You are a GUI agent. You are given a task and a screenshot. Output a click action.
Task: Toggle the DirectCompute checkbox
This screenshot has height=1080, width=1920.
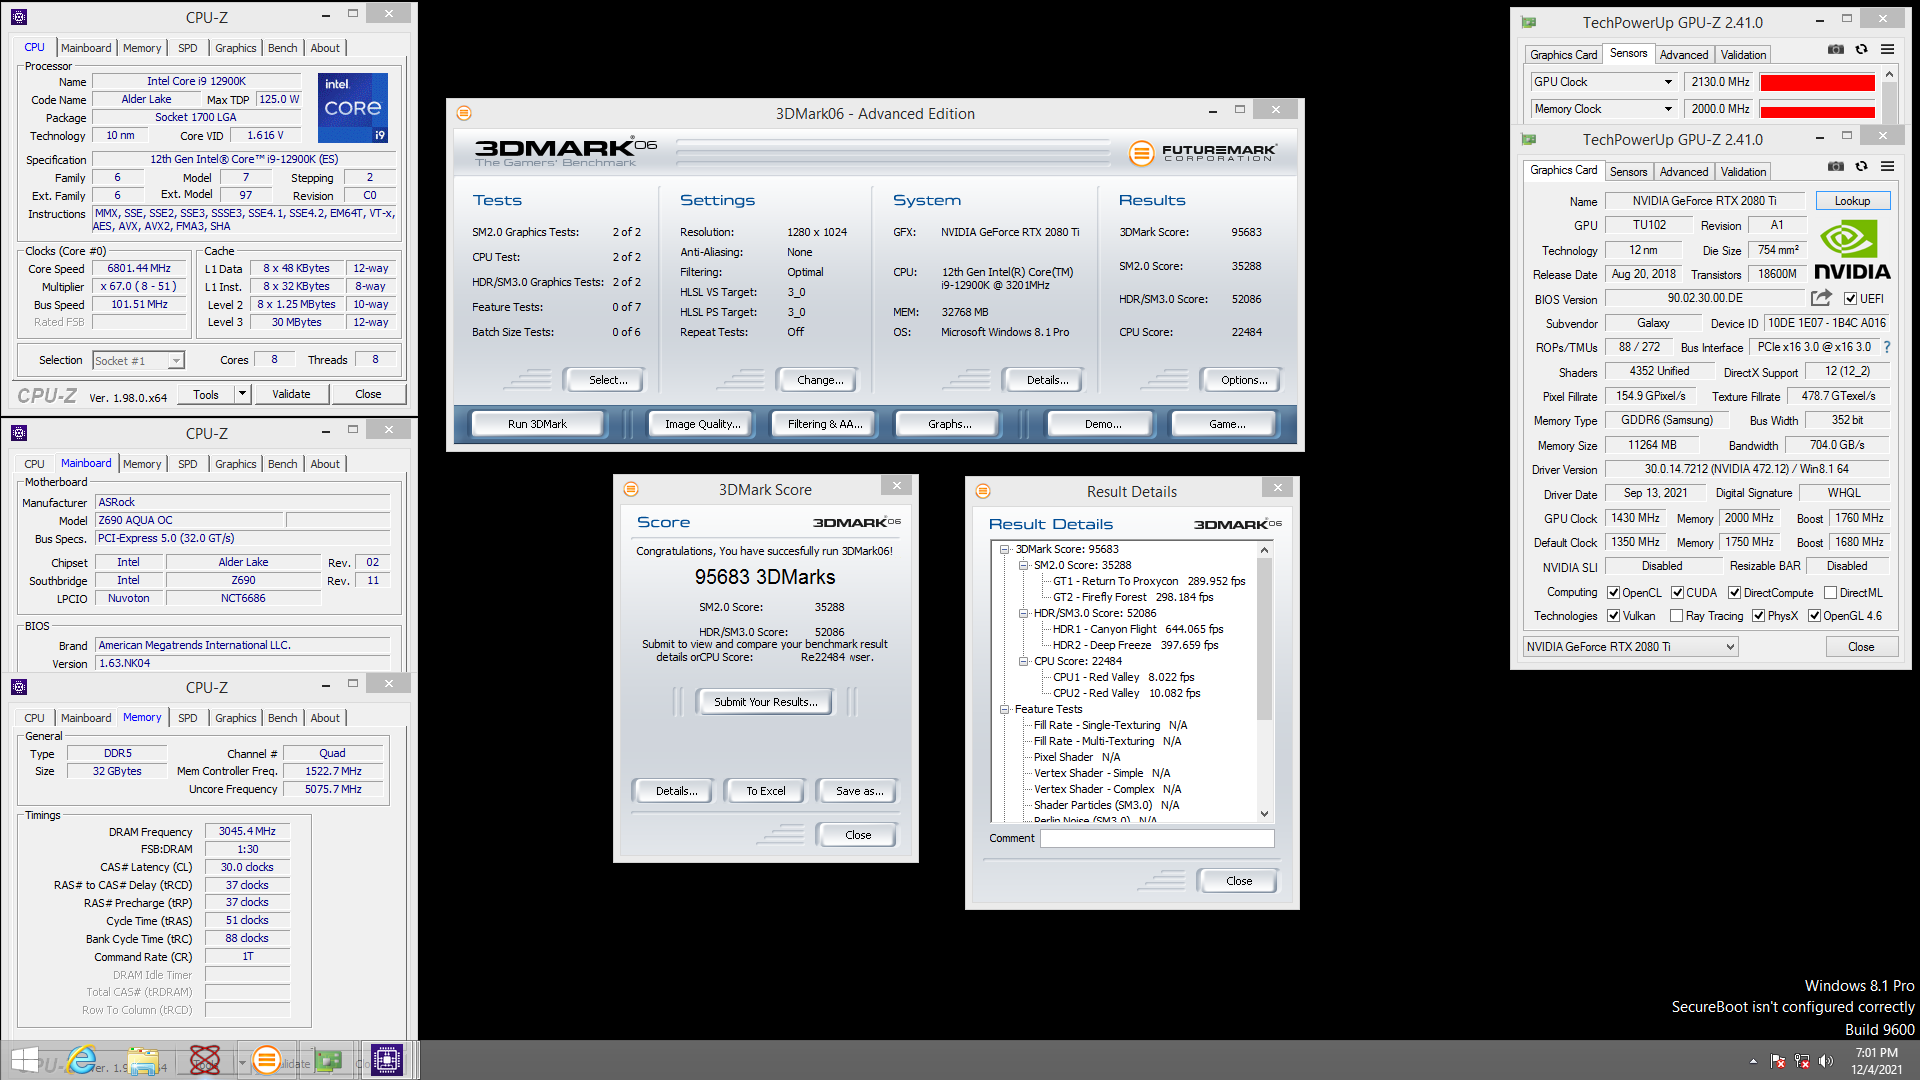[1734, 592]
